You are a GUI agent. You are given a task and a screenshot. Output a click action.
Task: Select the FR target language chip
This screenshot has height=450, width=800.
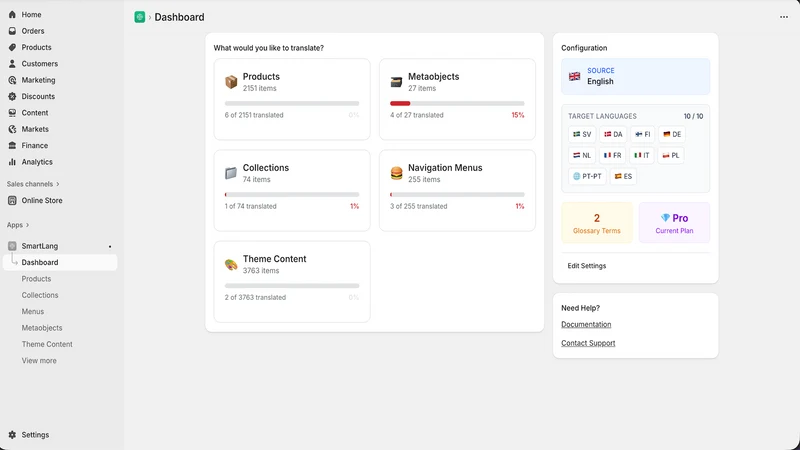[x=612, y=155]
